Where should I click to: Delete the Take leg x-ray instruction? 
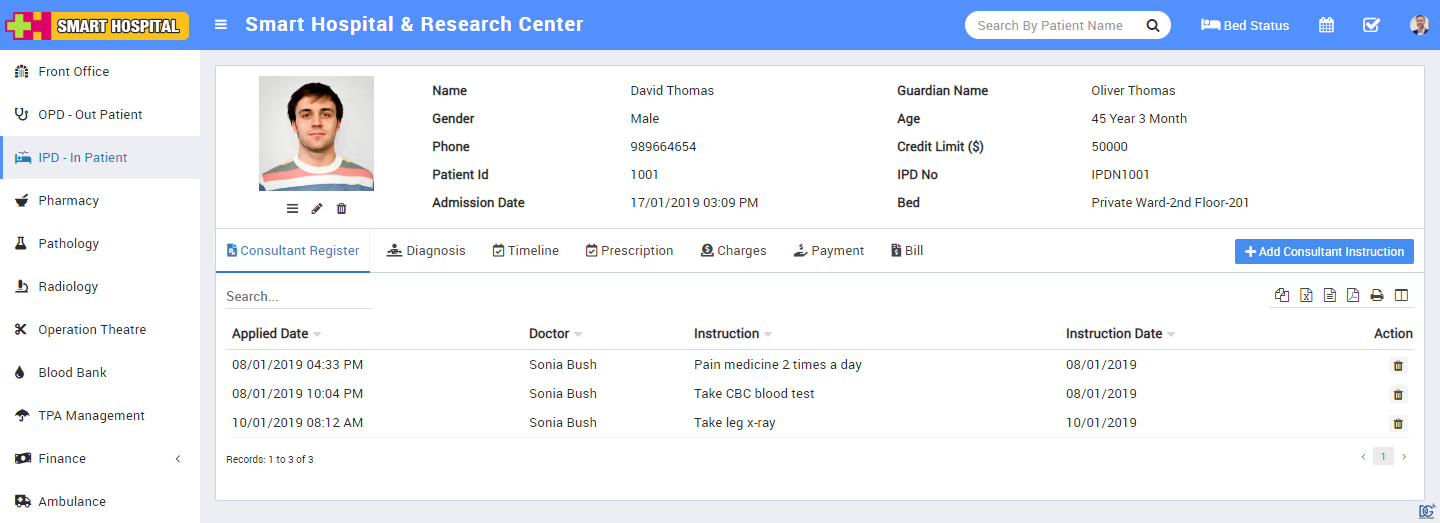(x=1398, y=424)
